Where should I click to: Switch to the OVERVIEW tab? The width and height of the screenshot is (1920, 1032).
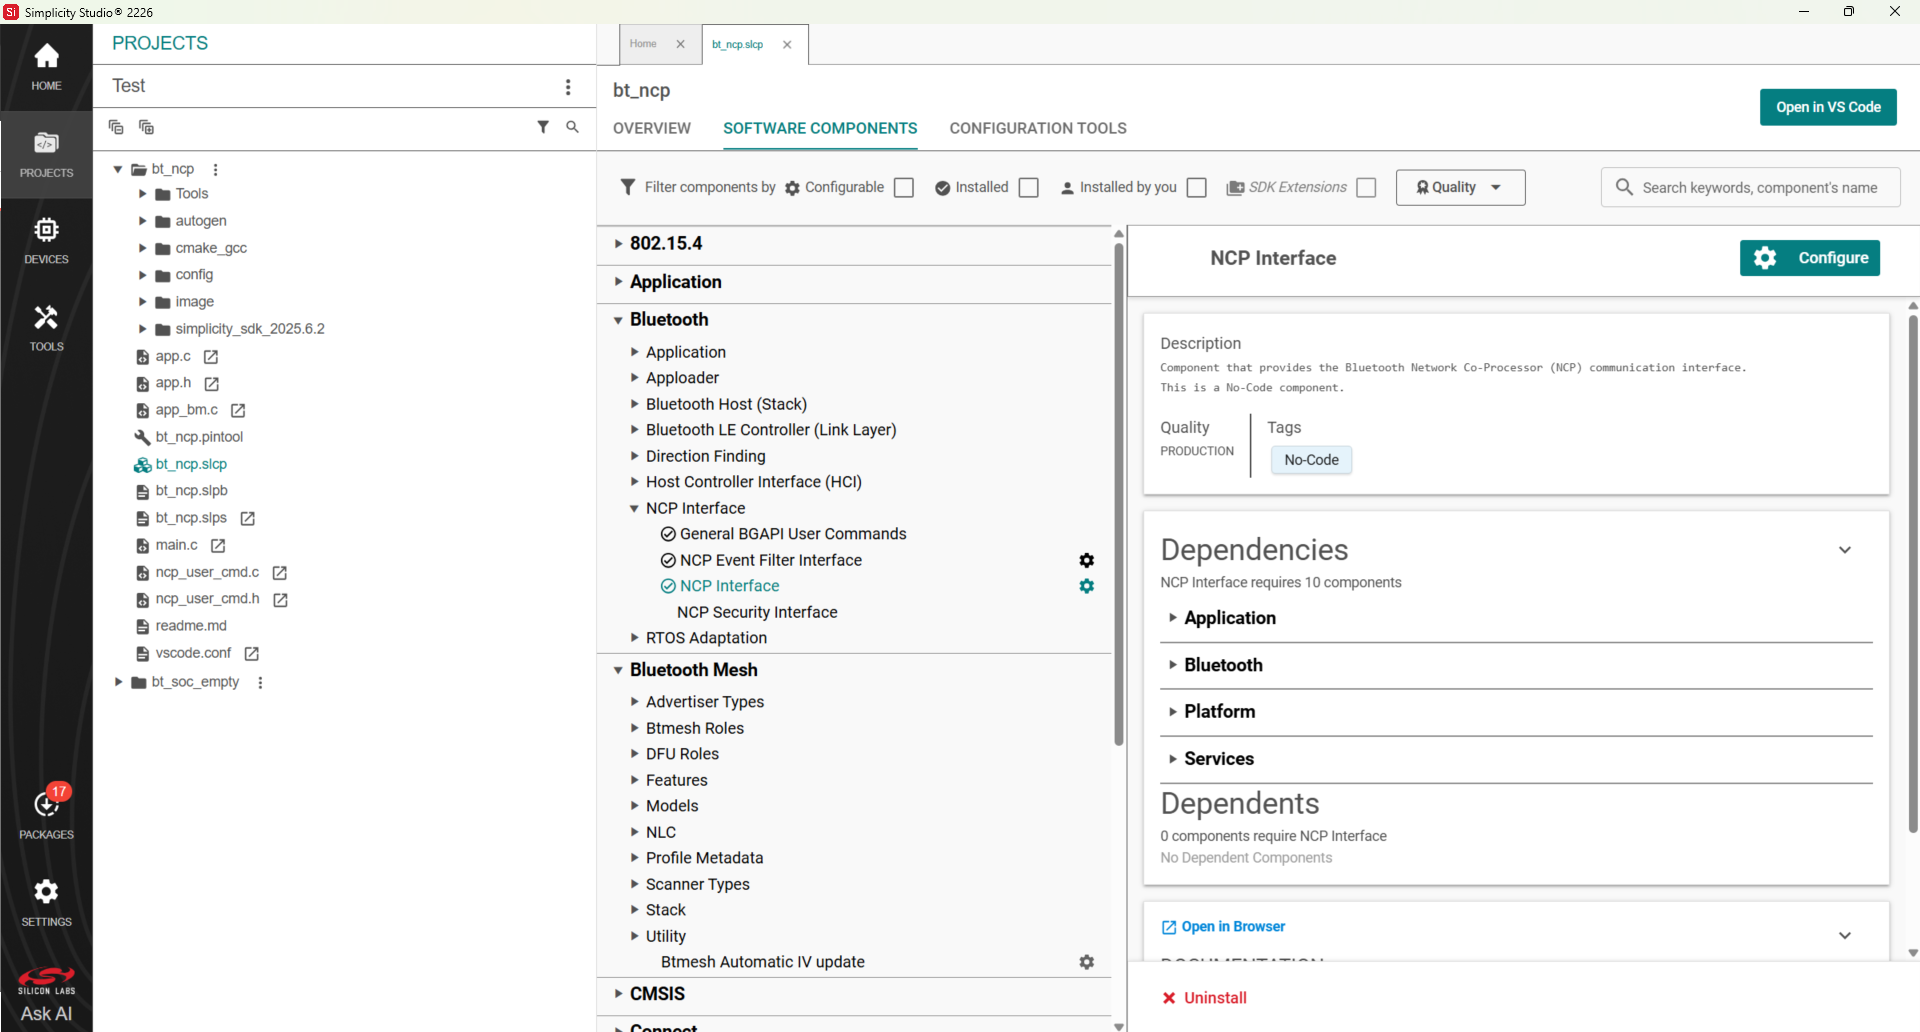coord(652,128)
